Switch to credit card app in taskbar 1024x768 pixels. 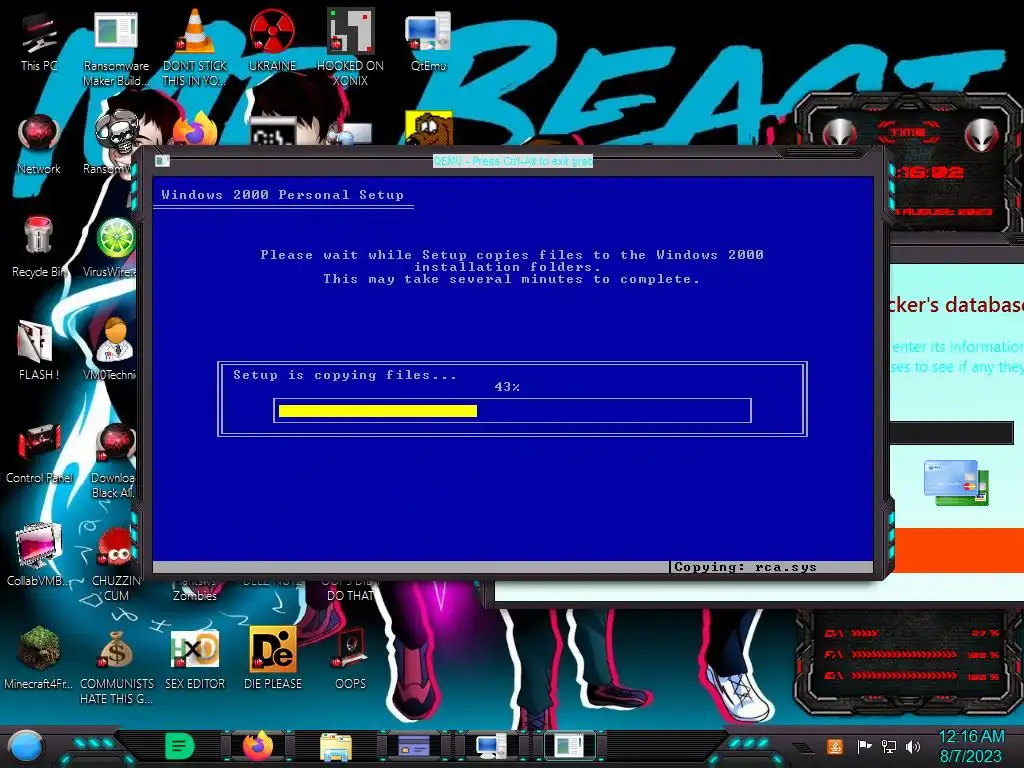(x=413, y=746)
